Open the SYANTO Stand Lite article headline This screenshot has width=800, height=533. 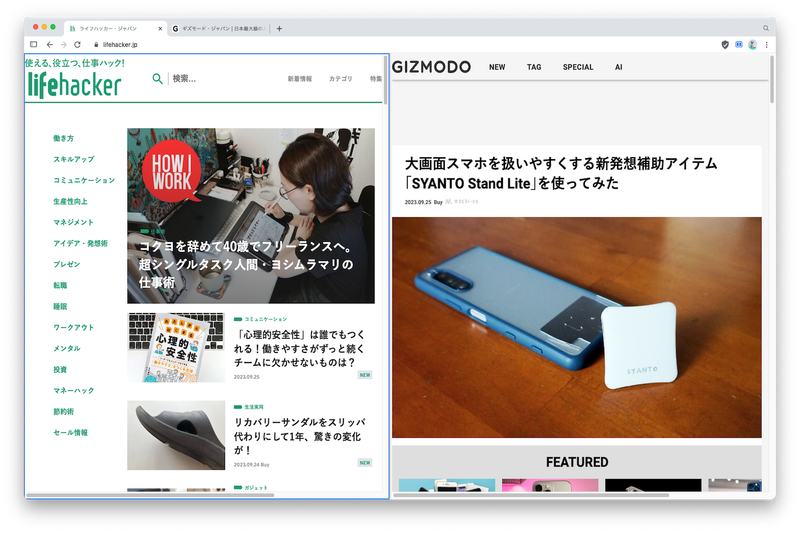tap(561, 173)
